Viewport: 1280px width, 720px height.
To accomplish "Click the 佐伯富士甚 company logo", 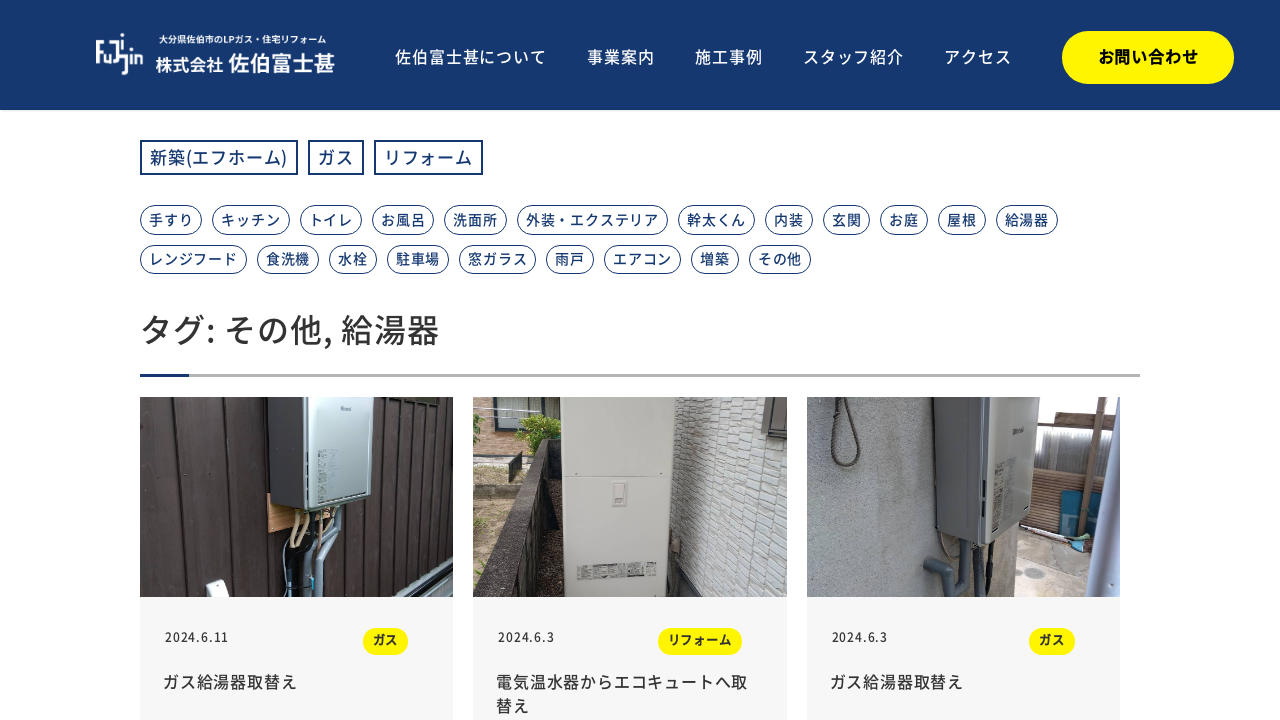I will (215, 55).
